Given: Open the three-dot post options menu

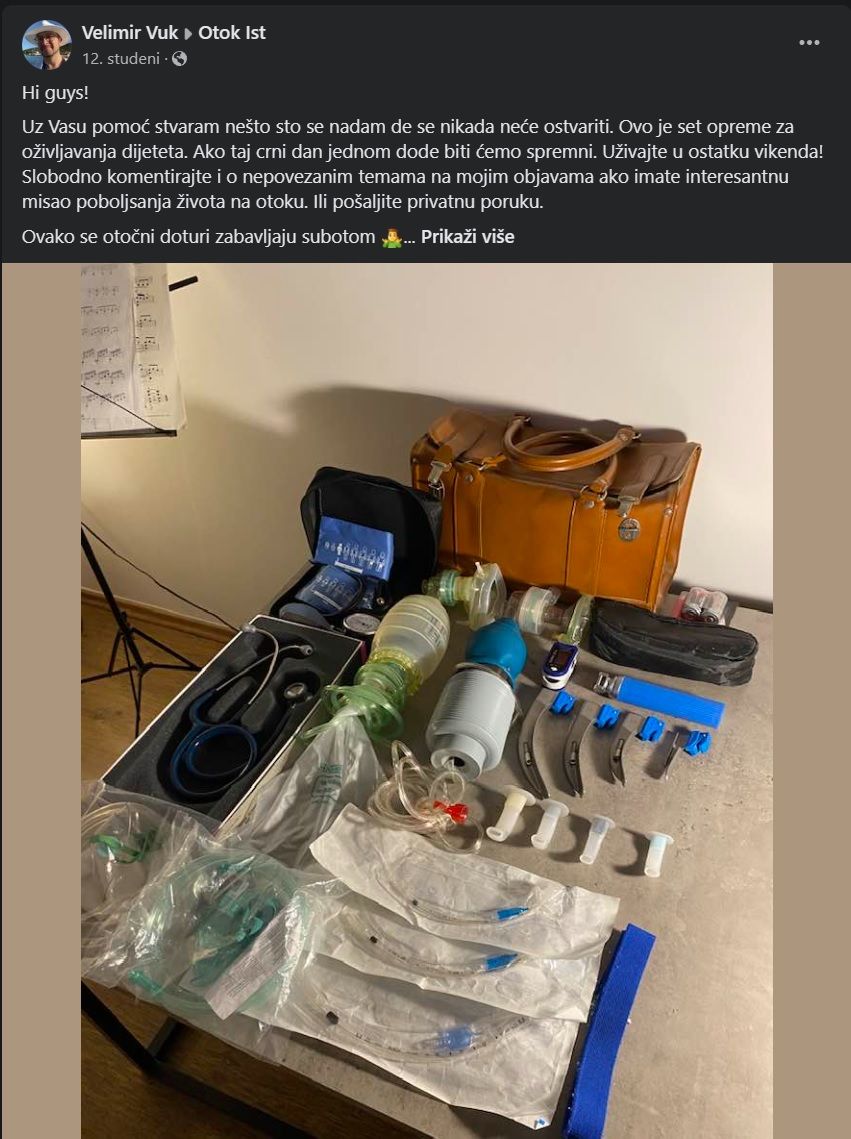Looking at the screenshot, I should tap(809, 43).
